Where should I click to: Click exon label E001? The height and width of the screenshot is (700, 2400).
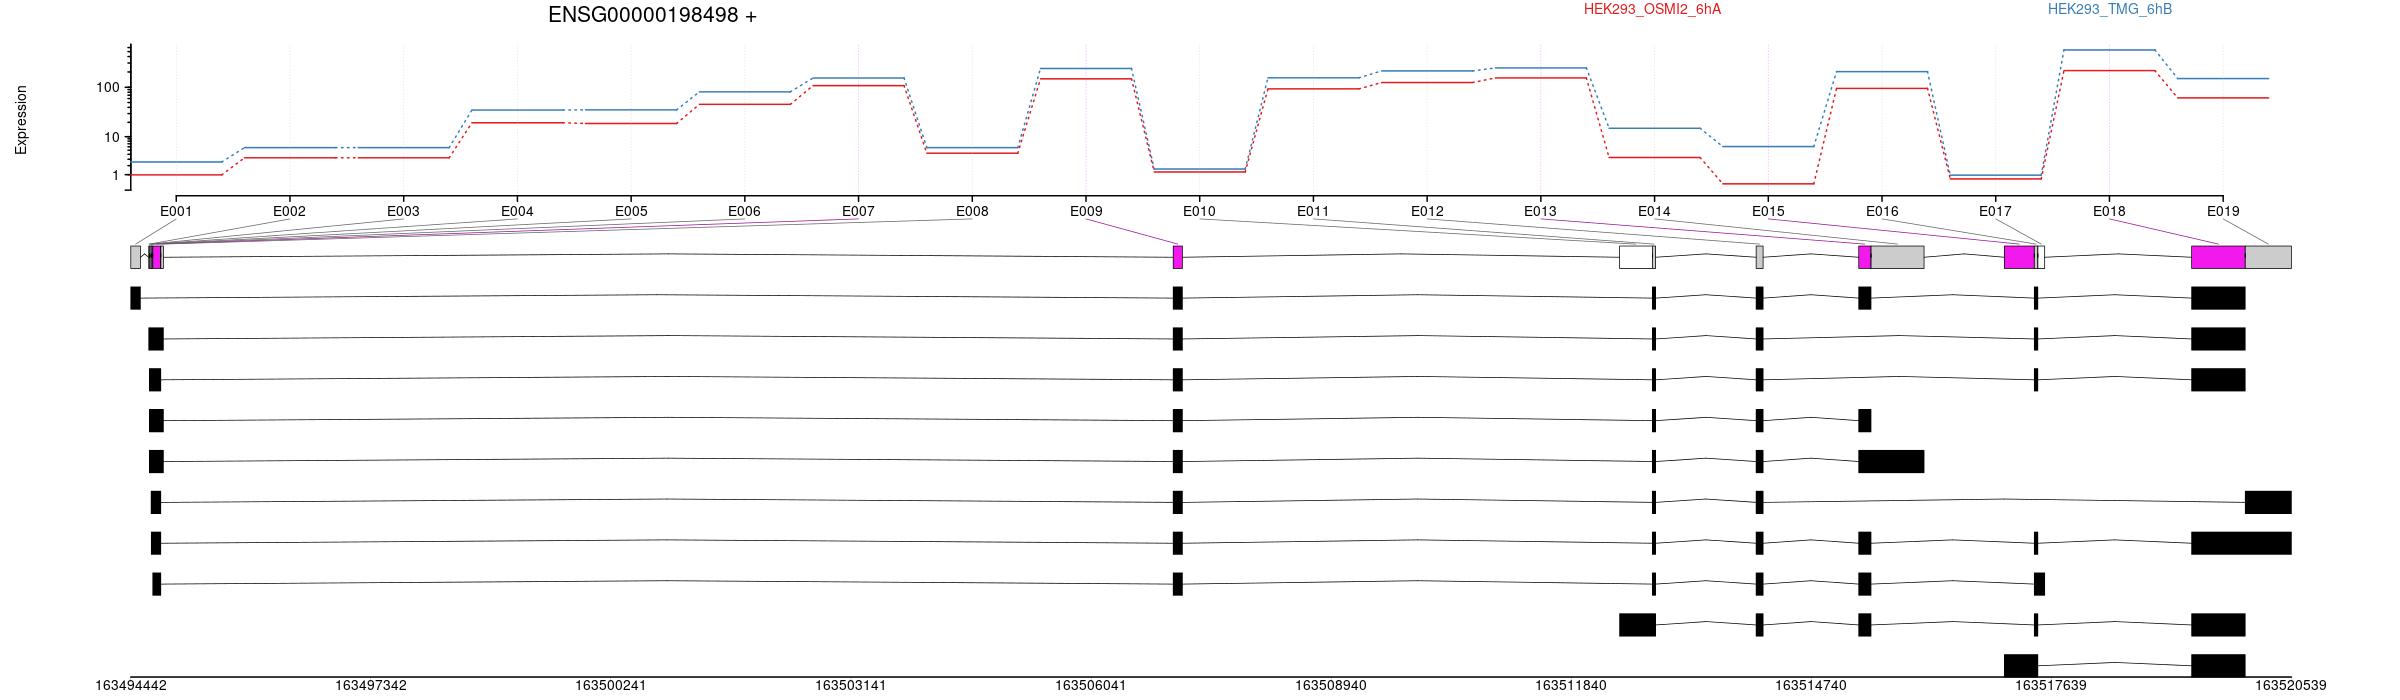(176, 211)
